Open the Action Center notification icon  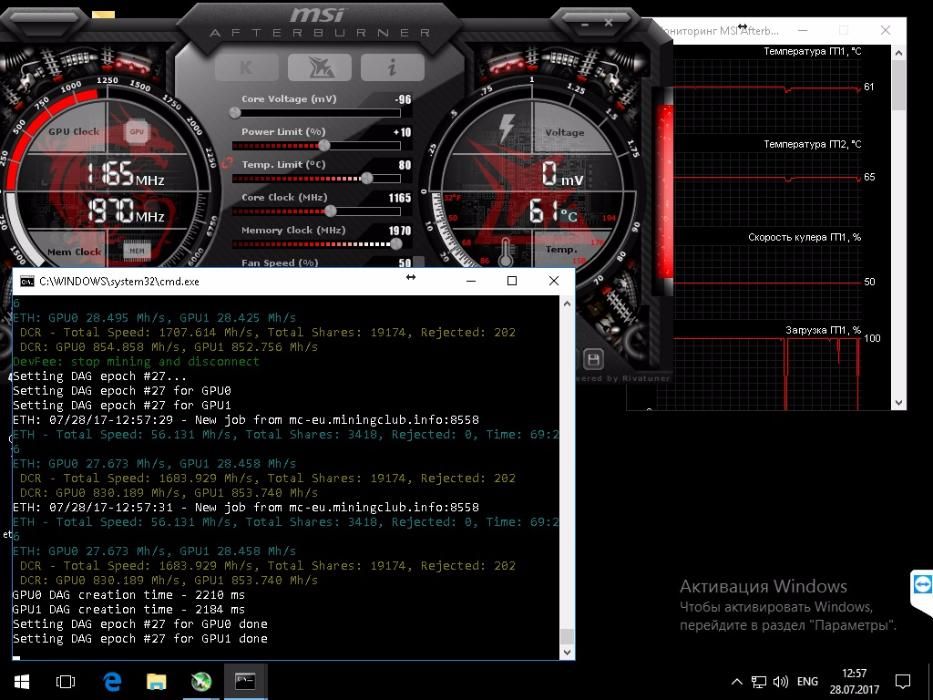point(903,682)
